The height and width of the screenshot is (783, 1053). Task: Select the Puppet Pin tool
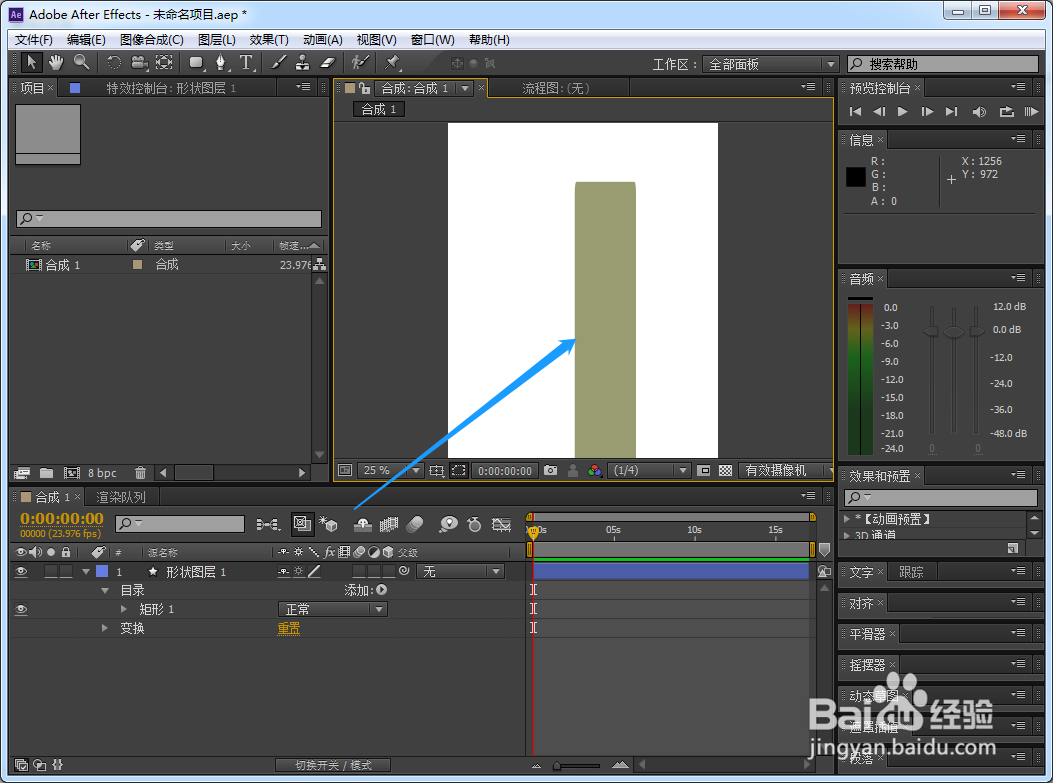pos(392,62)
